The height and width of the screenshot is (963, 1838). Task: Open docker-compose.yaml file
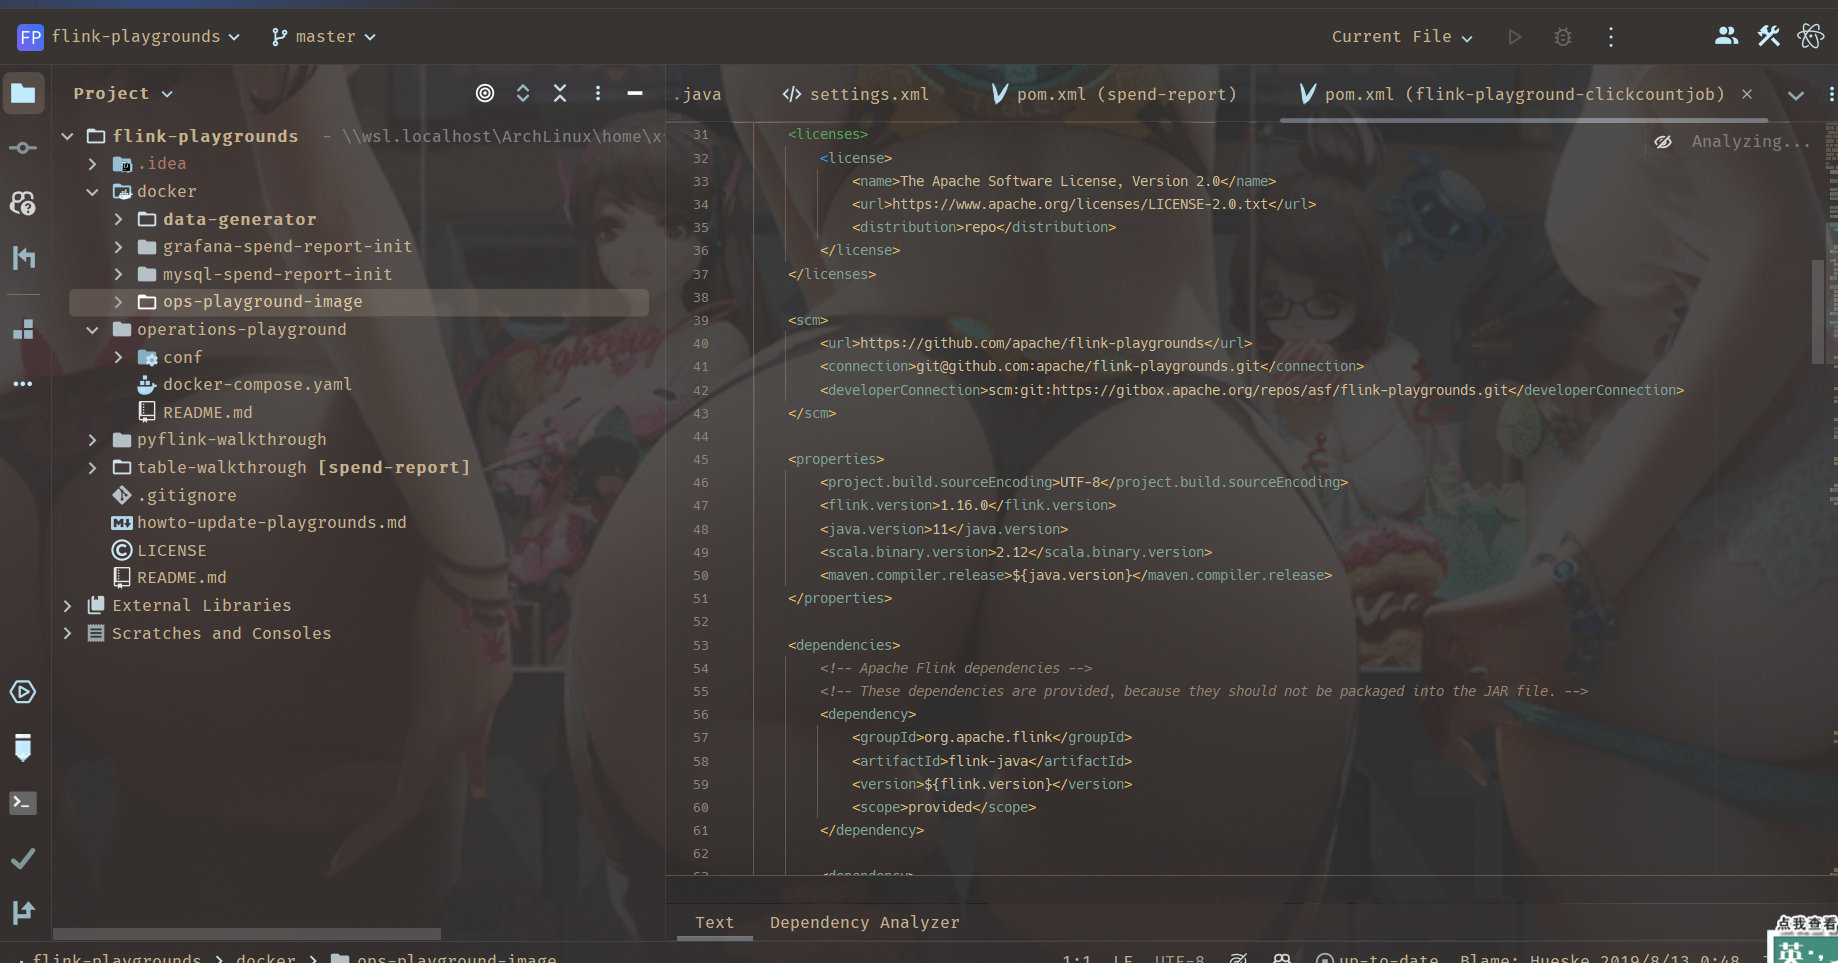coord(257,385)
